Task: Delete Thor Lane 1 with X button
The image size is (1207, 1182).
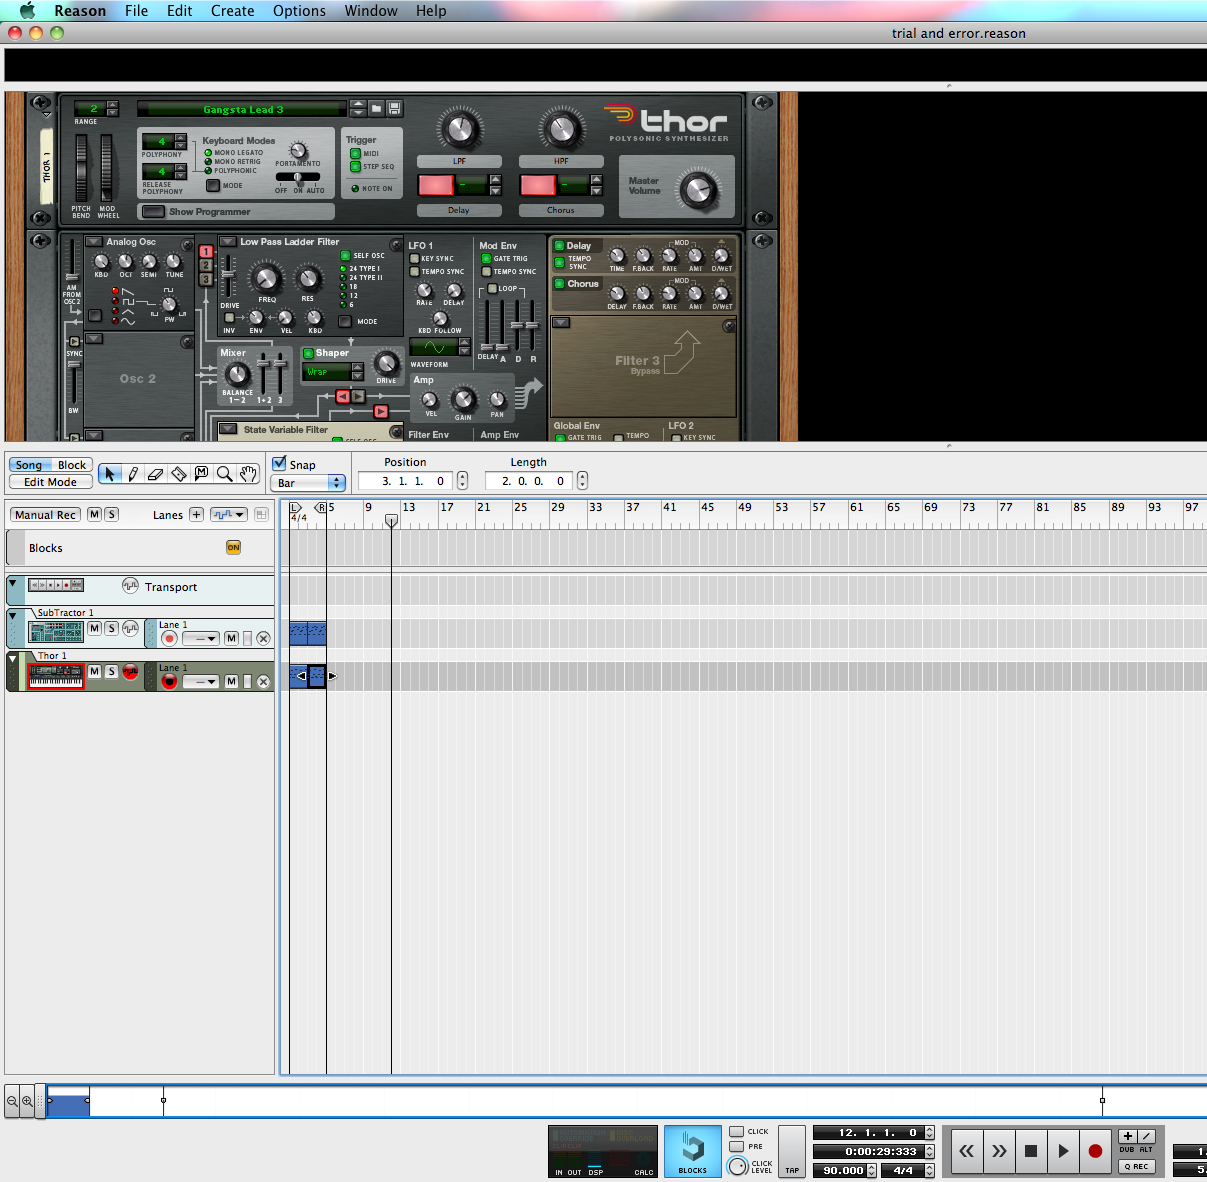Action: (263, 681)
